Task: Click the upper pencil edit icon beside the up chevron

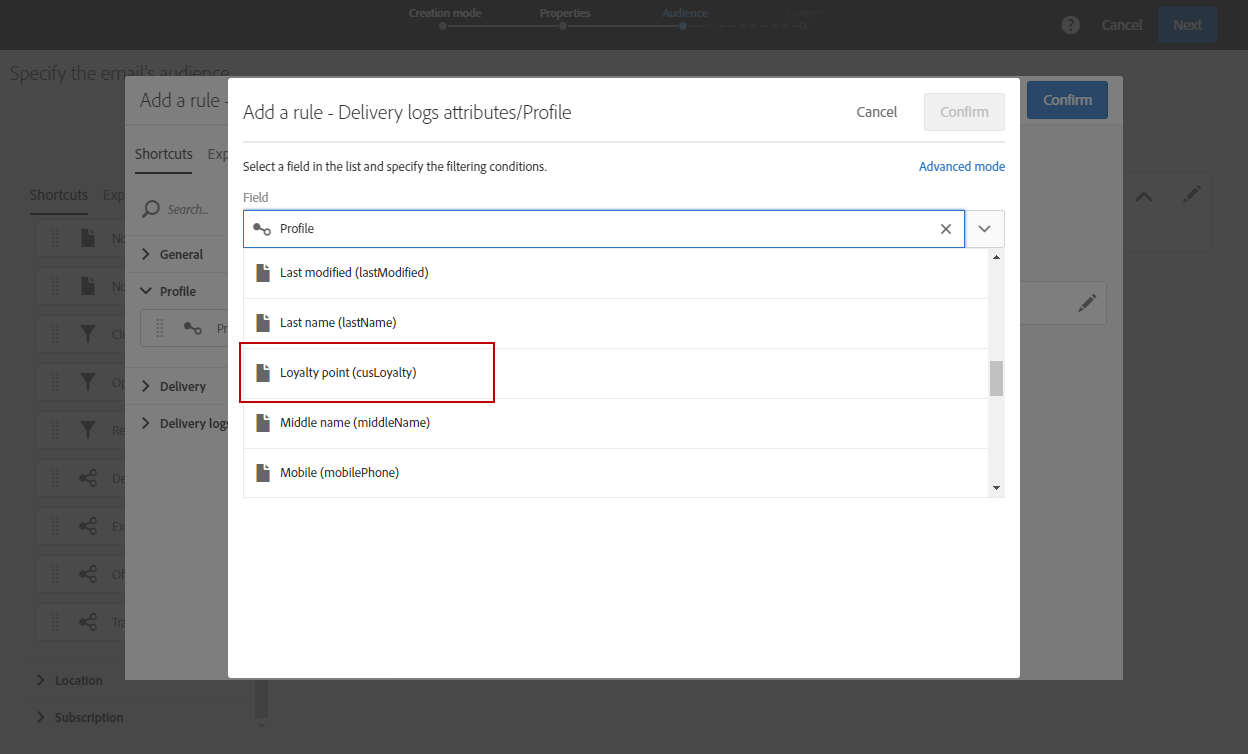Action: click(x=1191, y=195)
